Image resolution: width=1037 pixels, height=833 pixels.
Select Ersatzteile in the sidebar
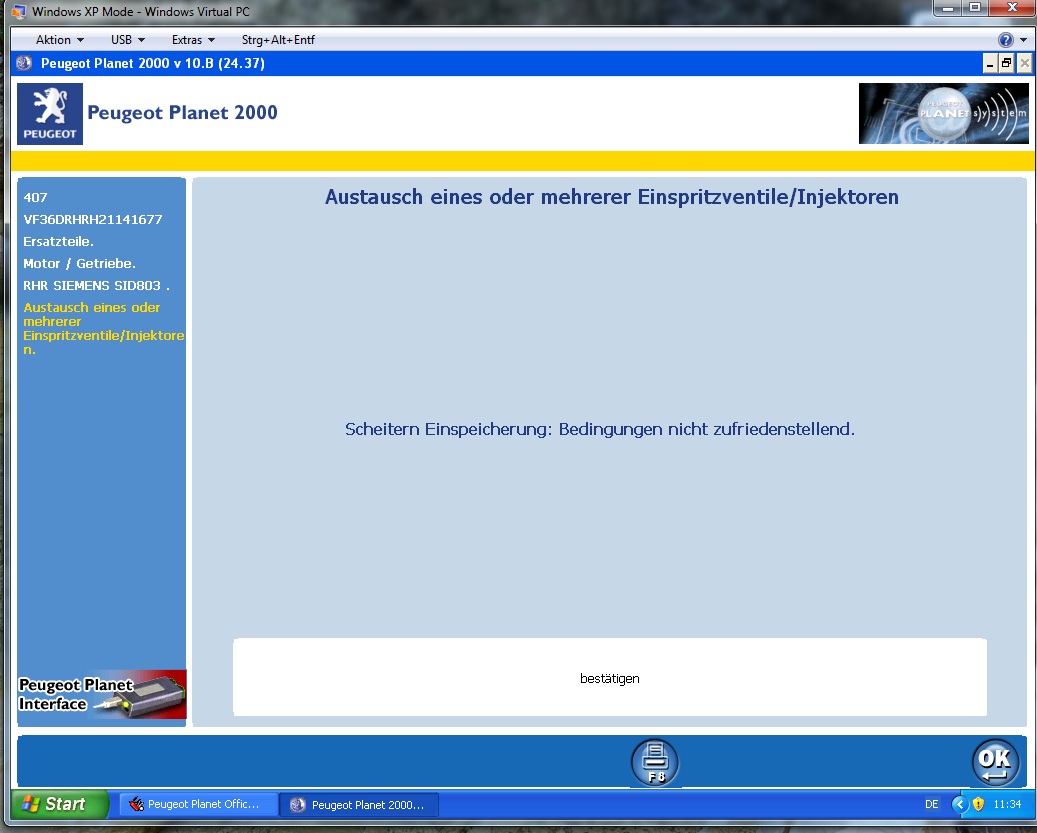(58, 242)
